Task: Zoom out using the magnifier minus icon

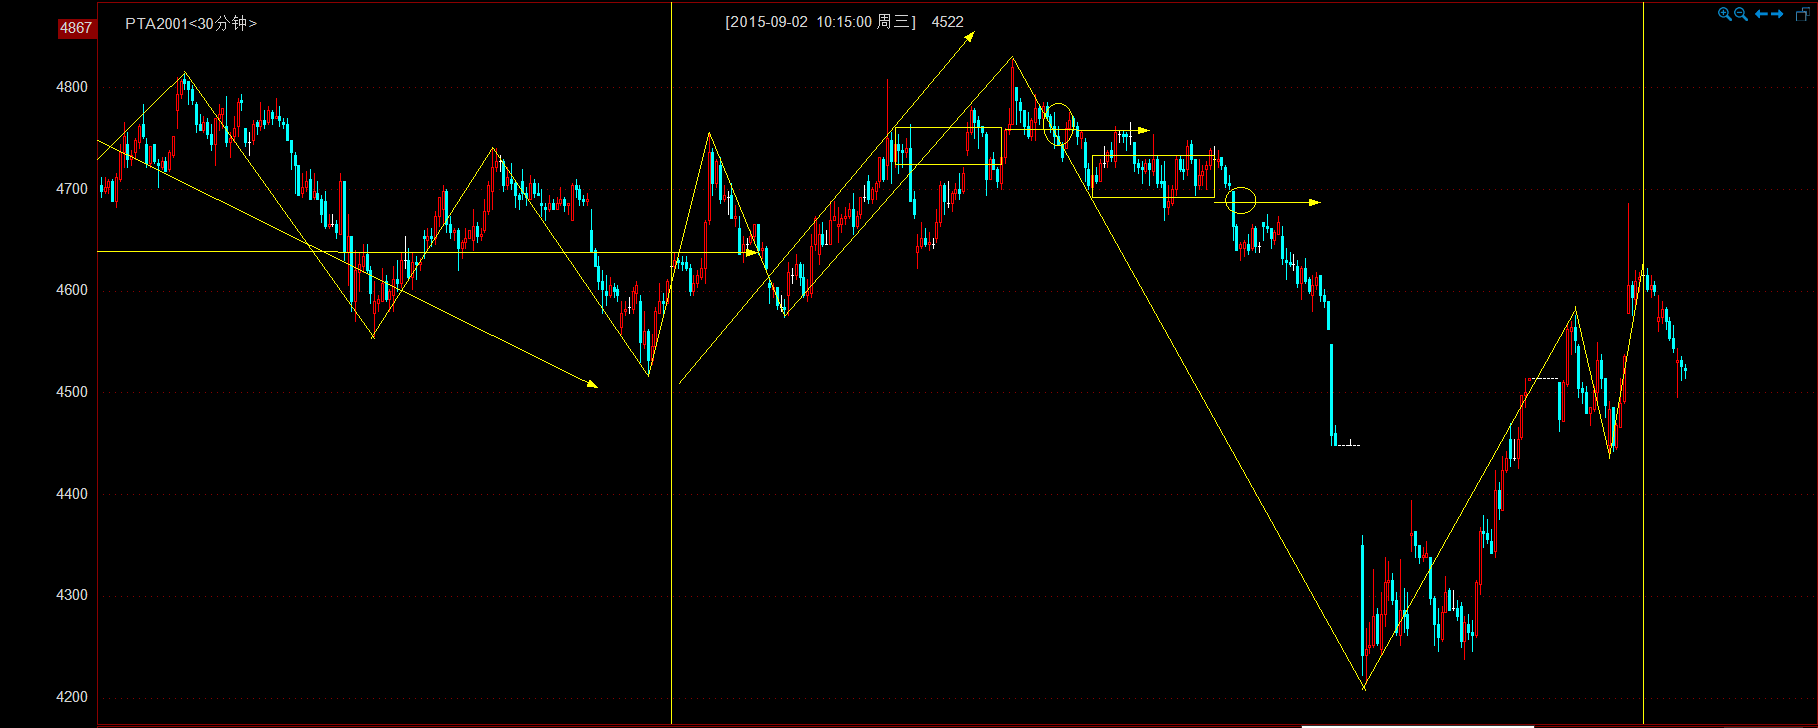Action: 1741,14
